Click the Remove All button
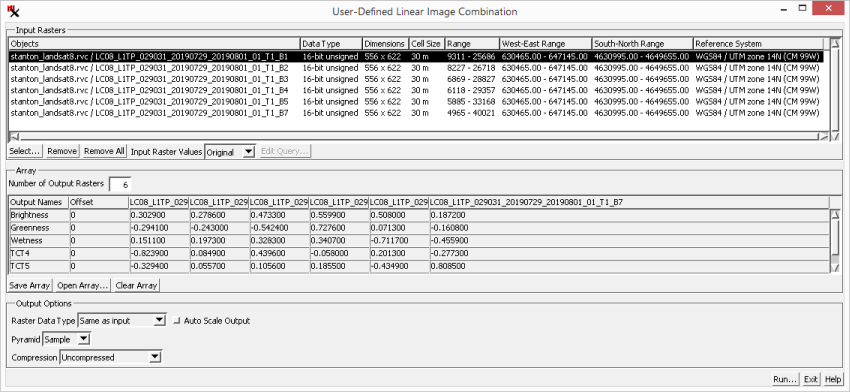850x392 pixels. coord(104,151)
